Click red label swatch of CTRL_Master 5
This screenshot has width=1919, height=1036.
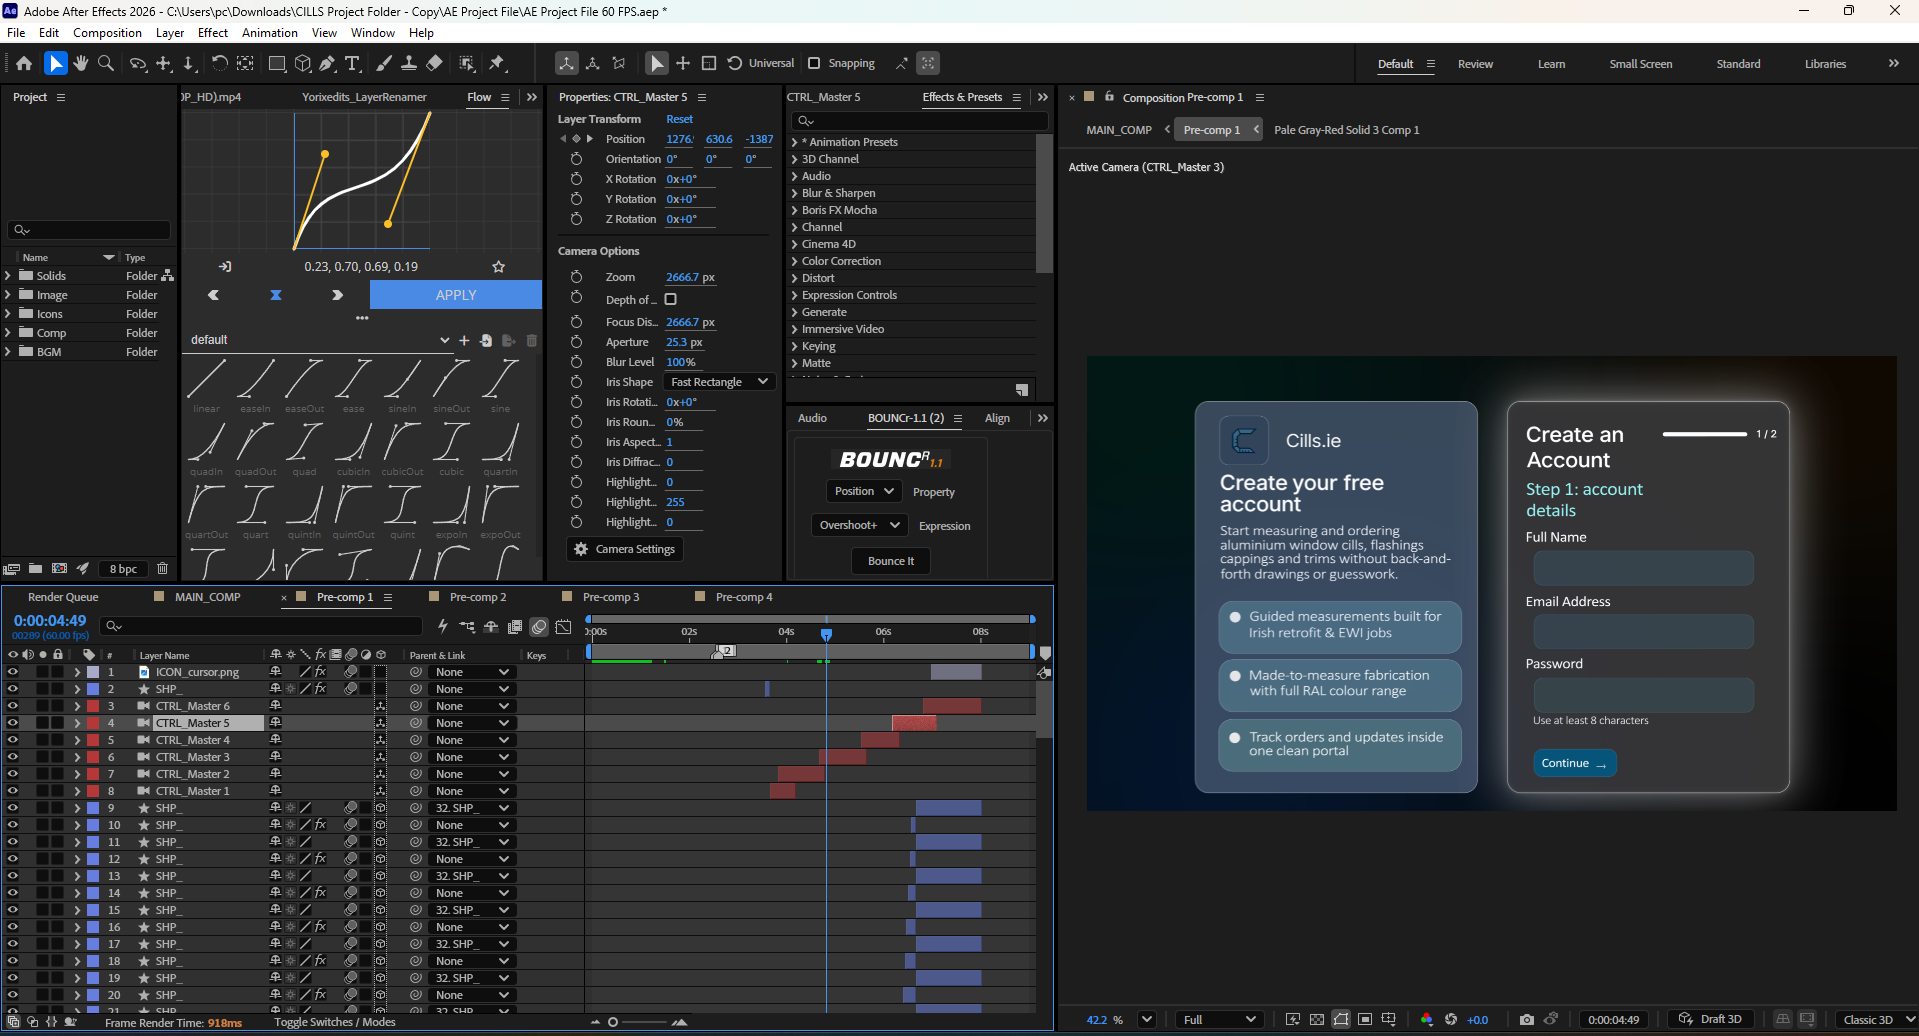(93, 723)
